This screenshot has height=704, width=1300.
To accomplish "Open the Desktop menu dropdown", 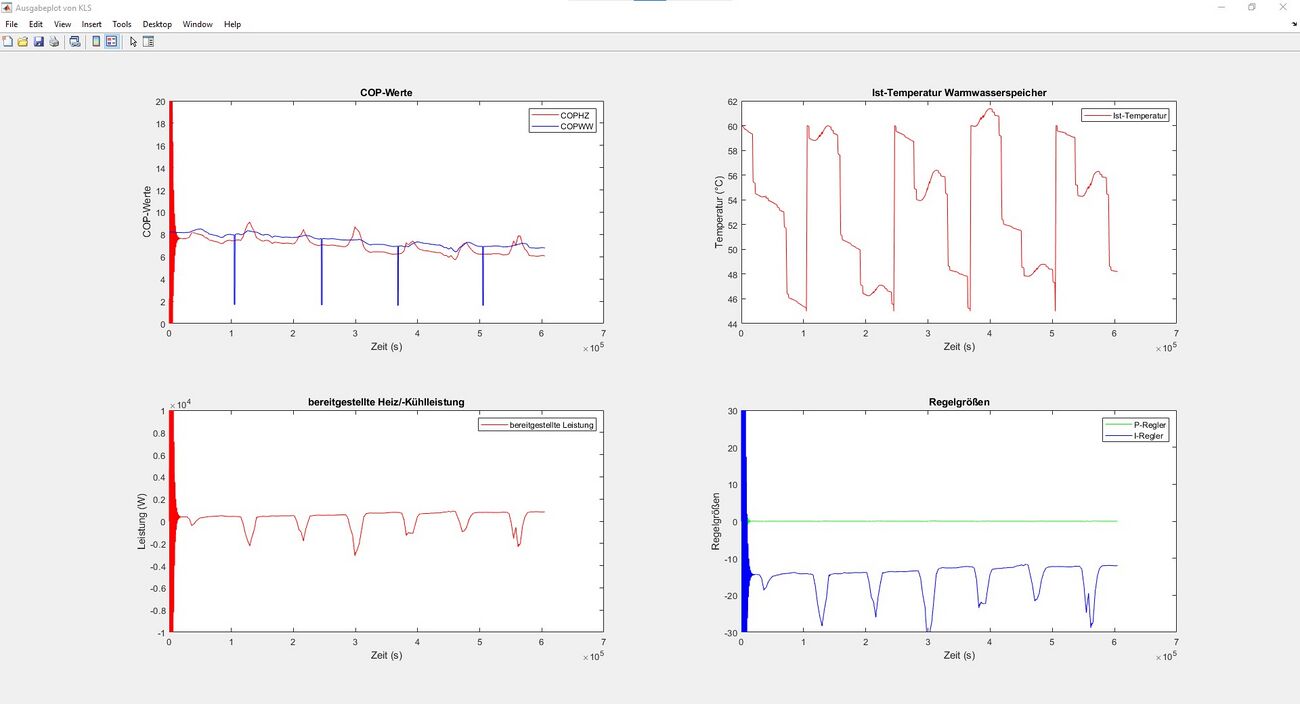I will click(x=157, y=24).
